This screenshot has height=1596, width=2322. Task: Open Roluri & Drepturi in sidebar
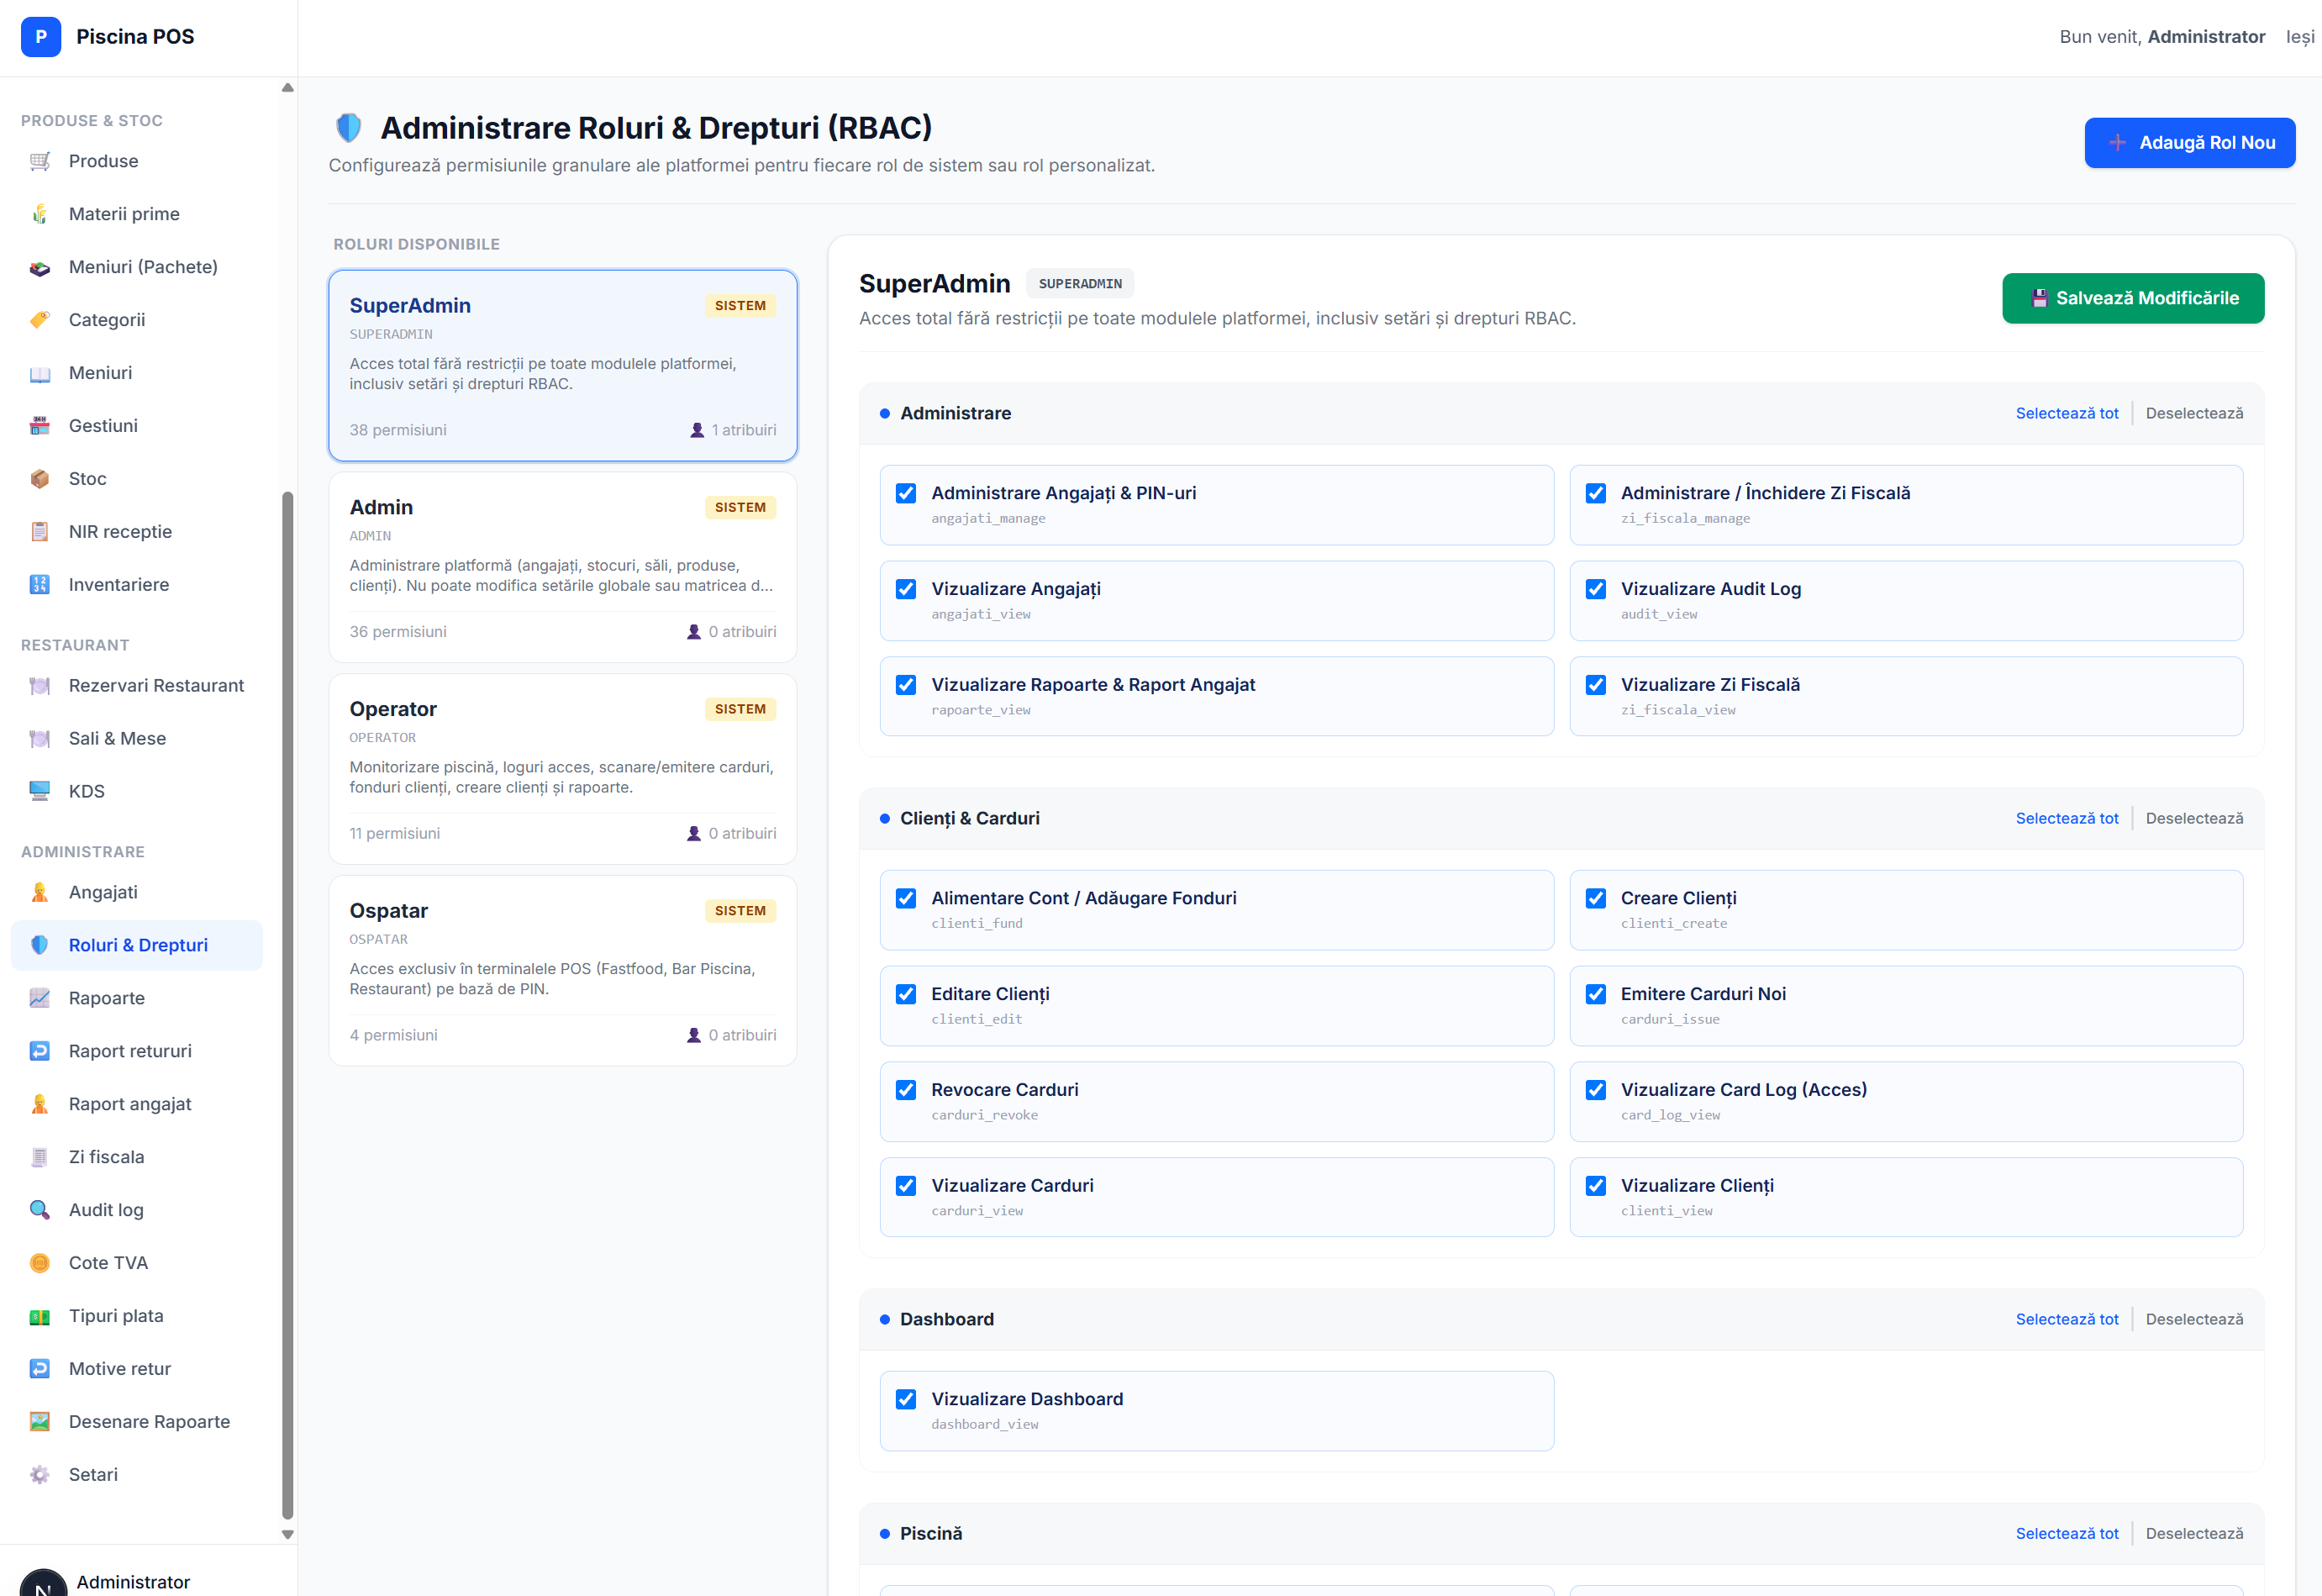pyautogui.click(x=137, y=946)
